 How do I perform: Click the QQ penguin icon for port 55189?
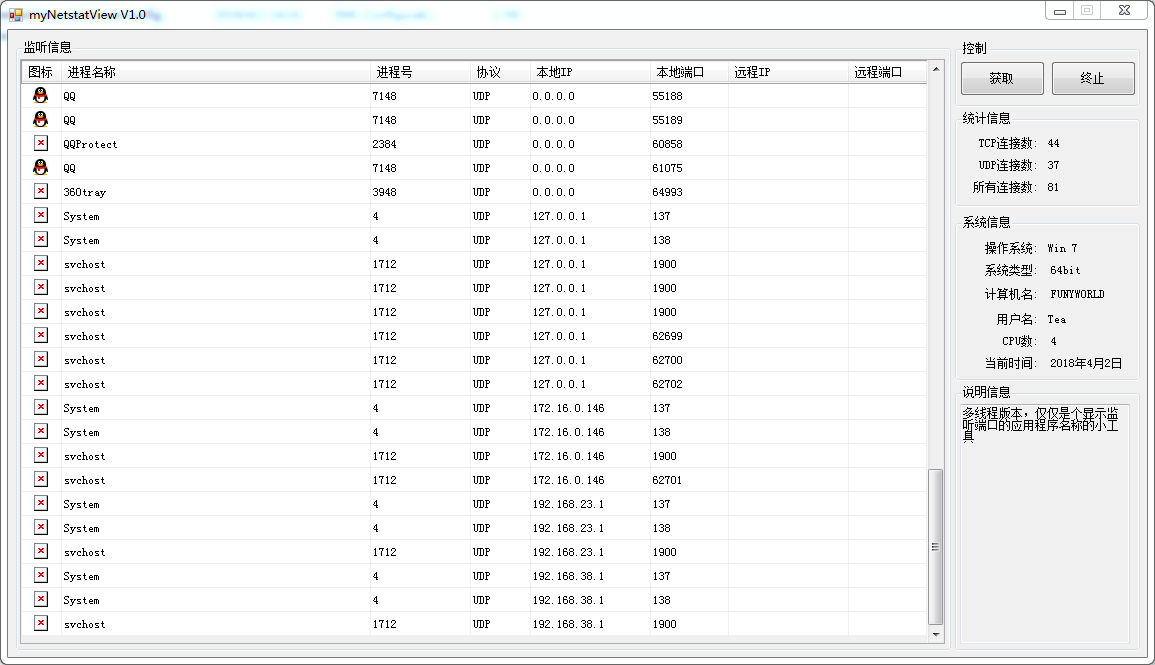41,119
